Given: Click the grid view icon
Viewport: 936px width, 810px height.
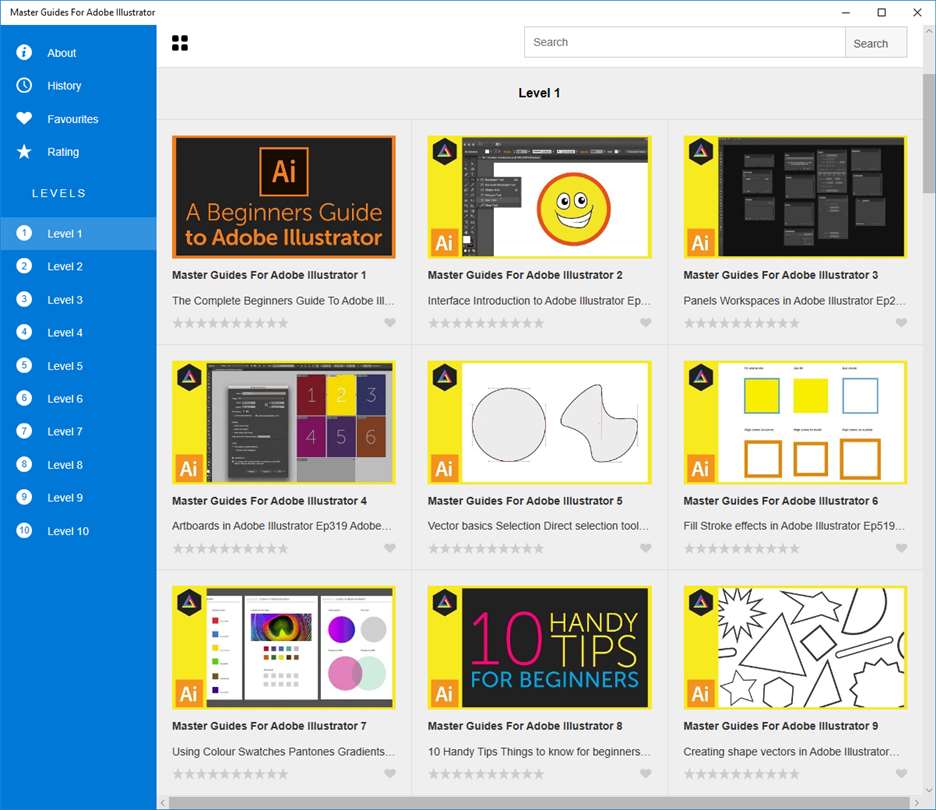Looking at the screenshot, I should [x=180, y=43].
